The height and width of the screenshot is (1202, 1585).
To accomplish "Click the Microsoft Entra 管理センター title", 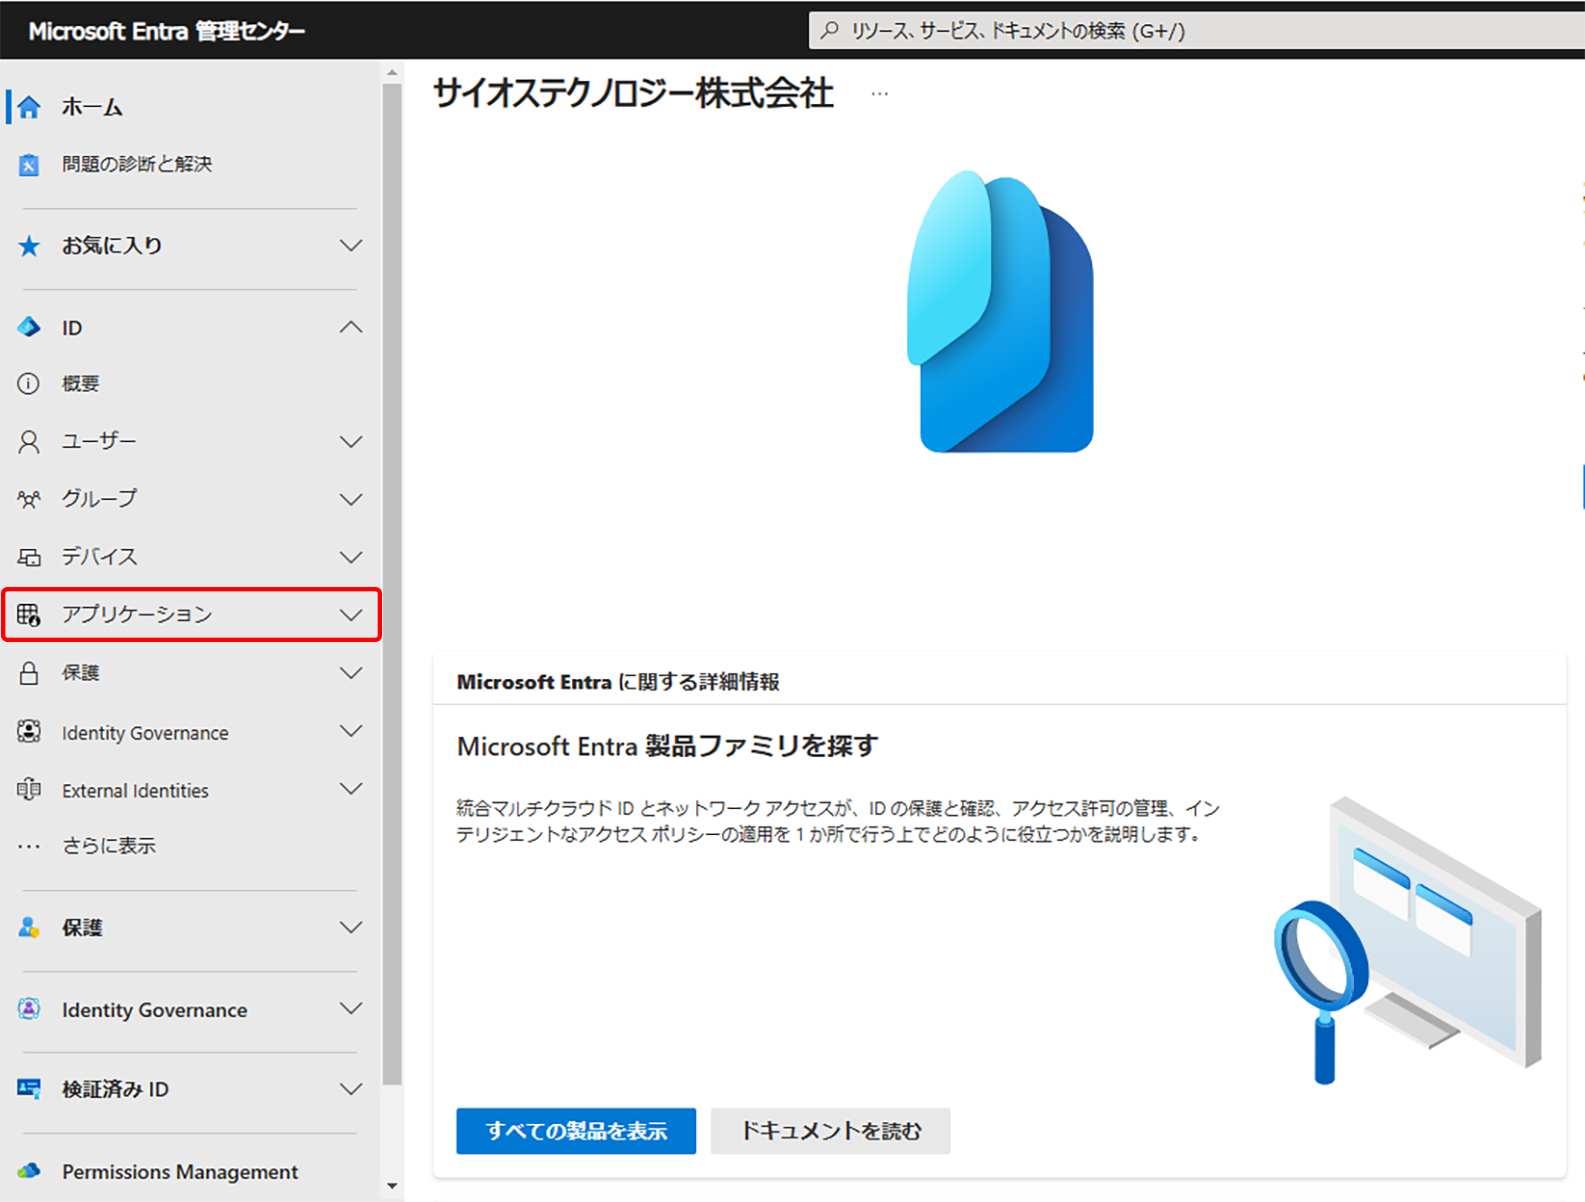I will point(167,31).
